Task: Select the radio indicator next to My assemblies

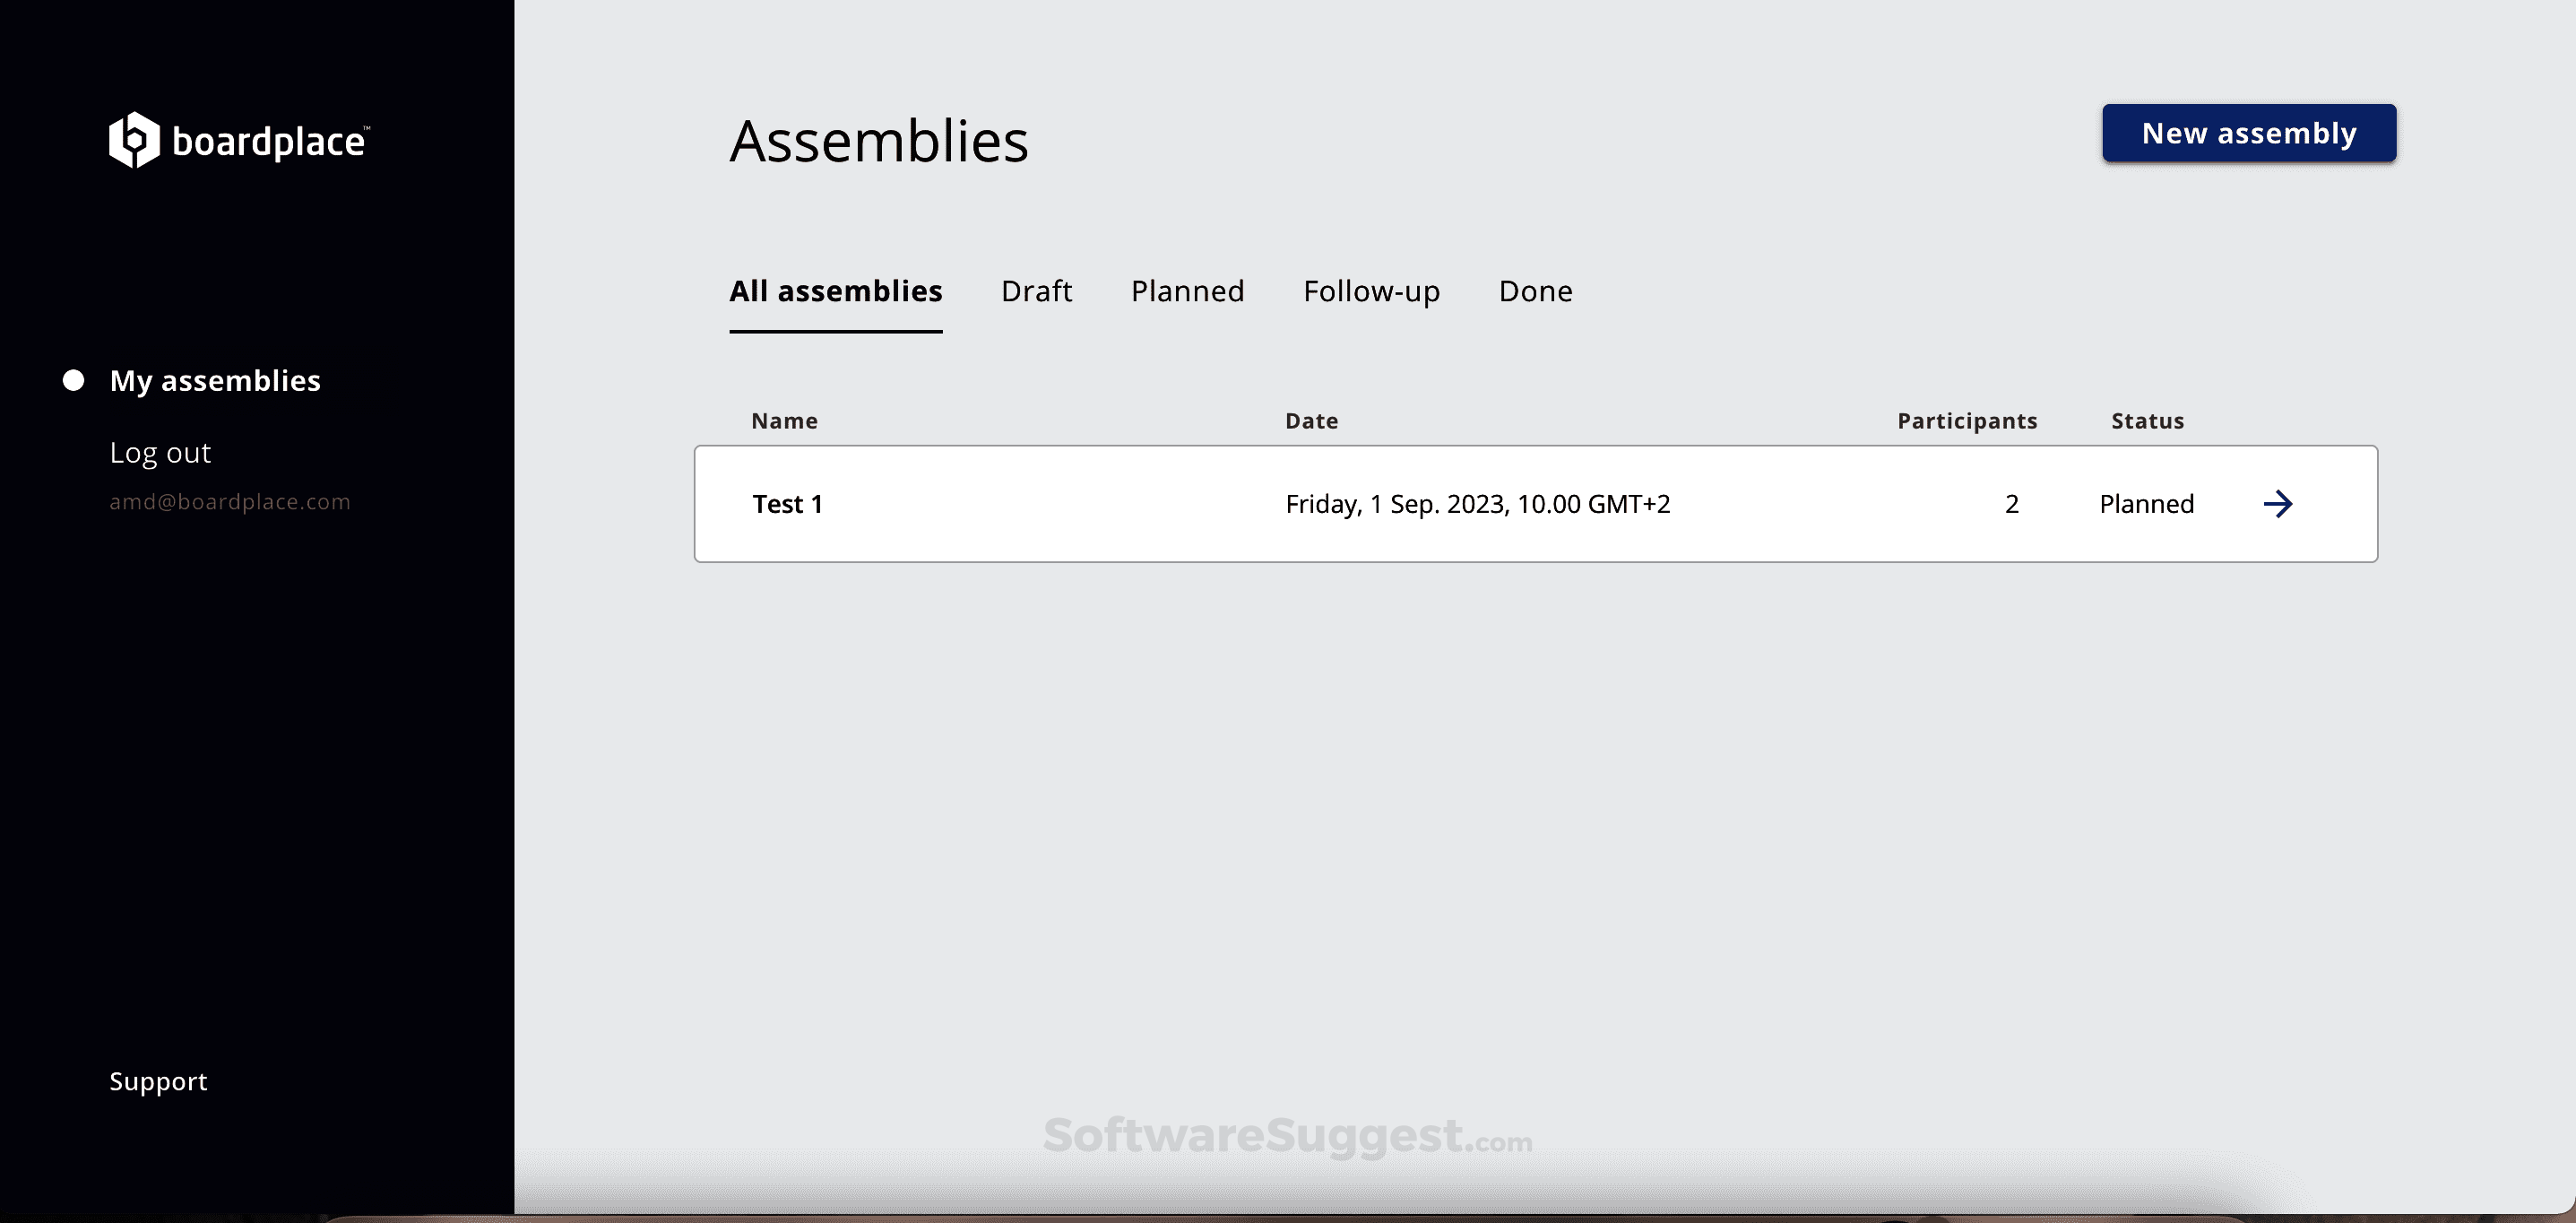Action: 75,379
